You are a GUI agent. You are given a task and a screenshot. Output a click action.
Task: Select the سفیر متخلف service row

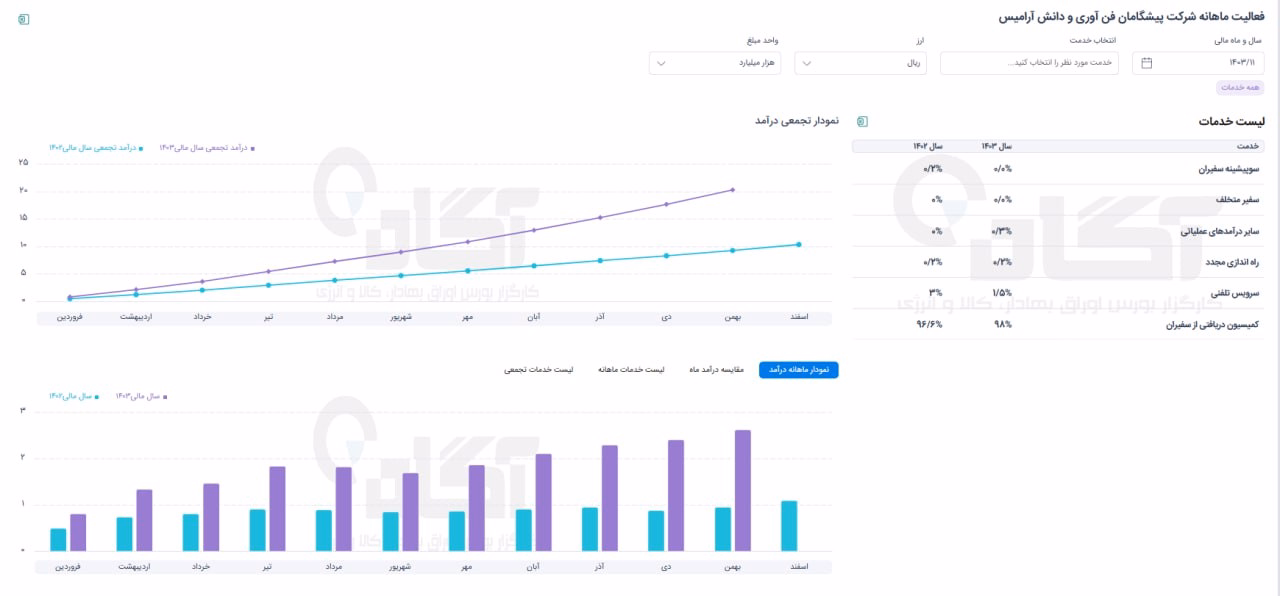point(1058,200)
